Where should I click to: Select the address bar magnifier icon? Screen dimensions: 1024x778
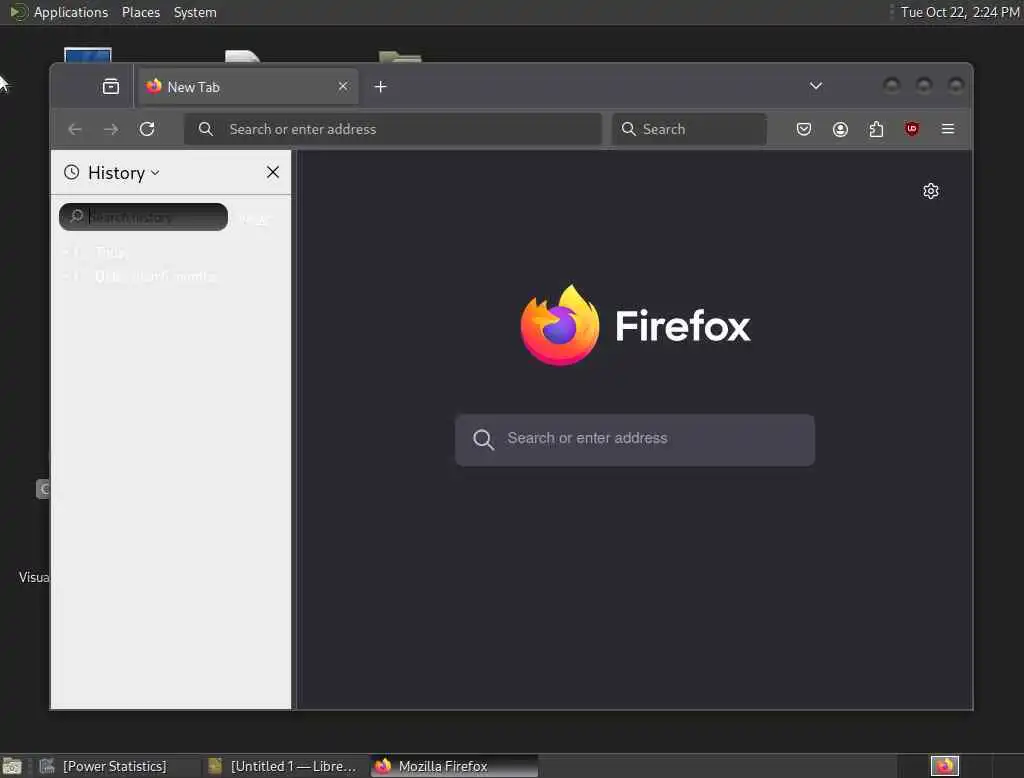[x=206, y=129]
